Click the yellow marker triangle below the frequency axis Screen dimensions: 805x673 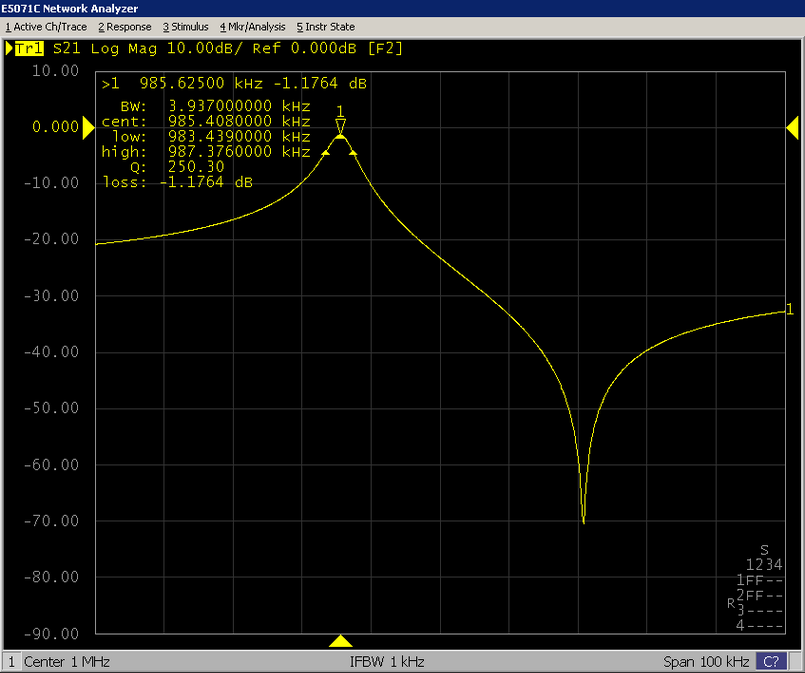point(341,641)
